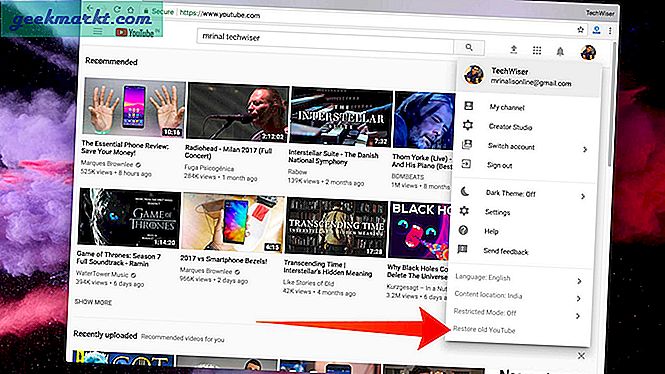Screen dimensions: 665x374
Task: Open Creator Studio menu entry
Action: click(x=510, y=127)
